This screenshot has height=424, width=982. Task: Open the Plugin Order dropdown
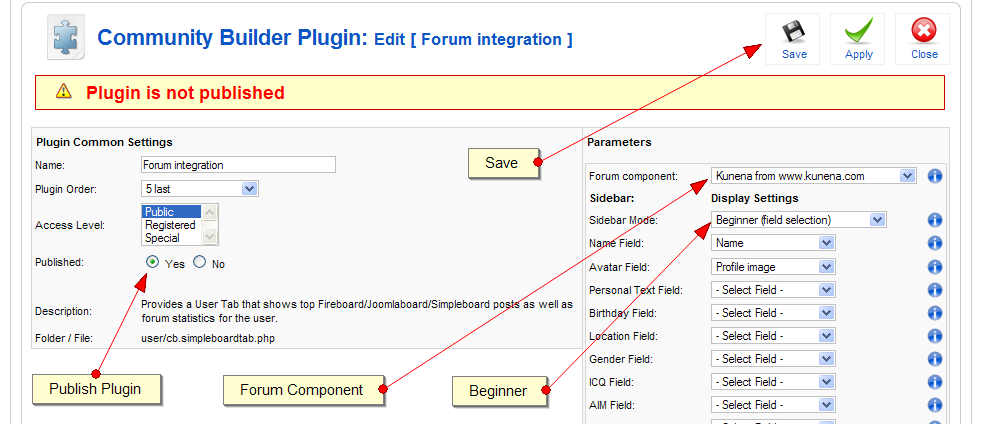click(x=200, y=188)
